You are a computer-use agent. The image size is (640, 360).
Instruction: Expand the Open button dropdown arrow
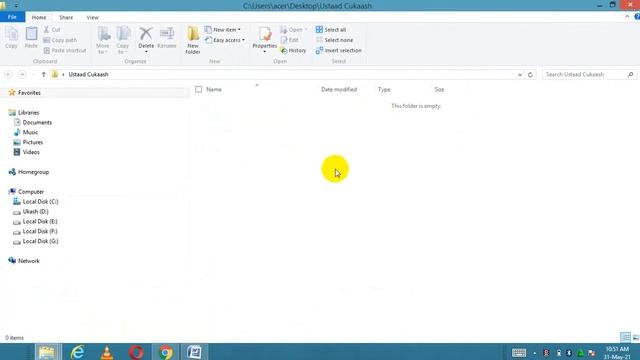coord(306,29)
